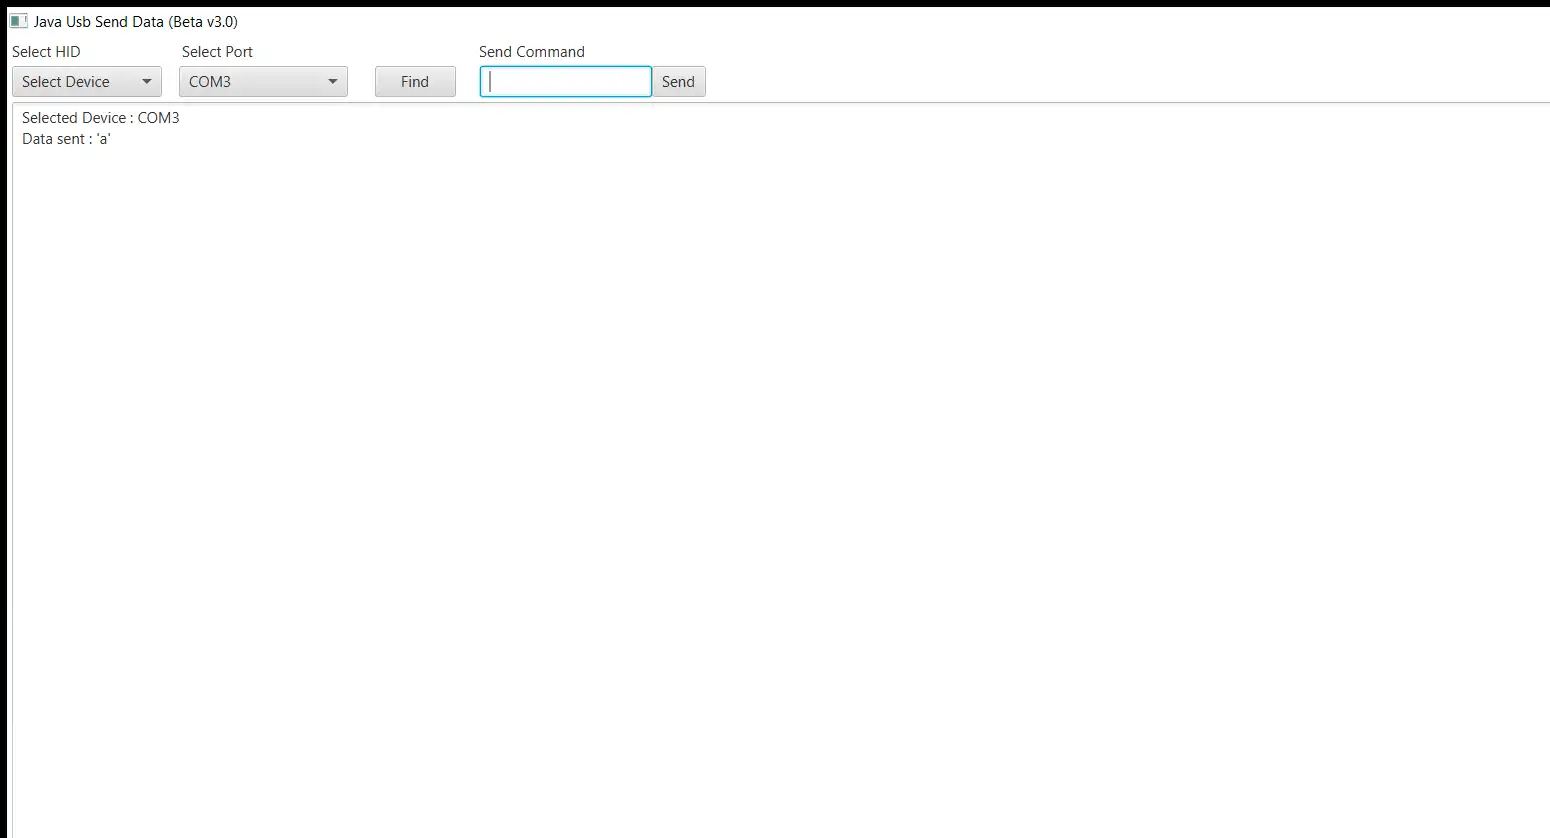This screenshot has height=838, width=1550.
Task: Click the "Data sent : 'a'" log line
Action: (66, 139)
